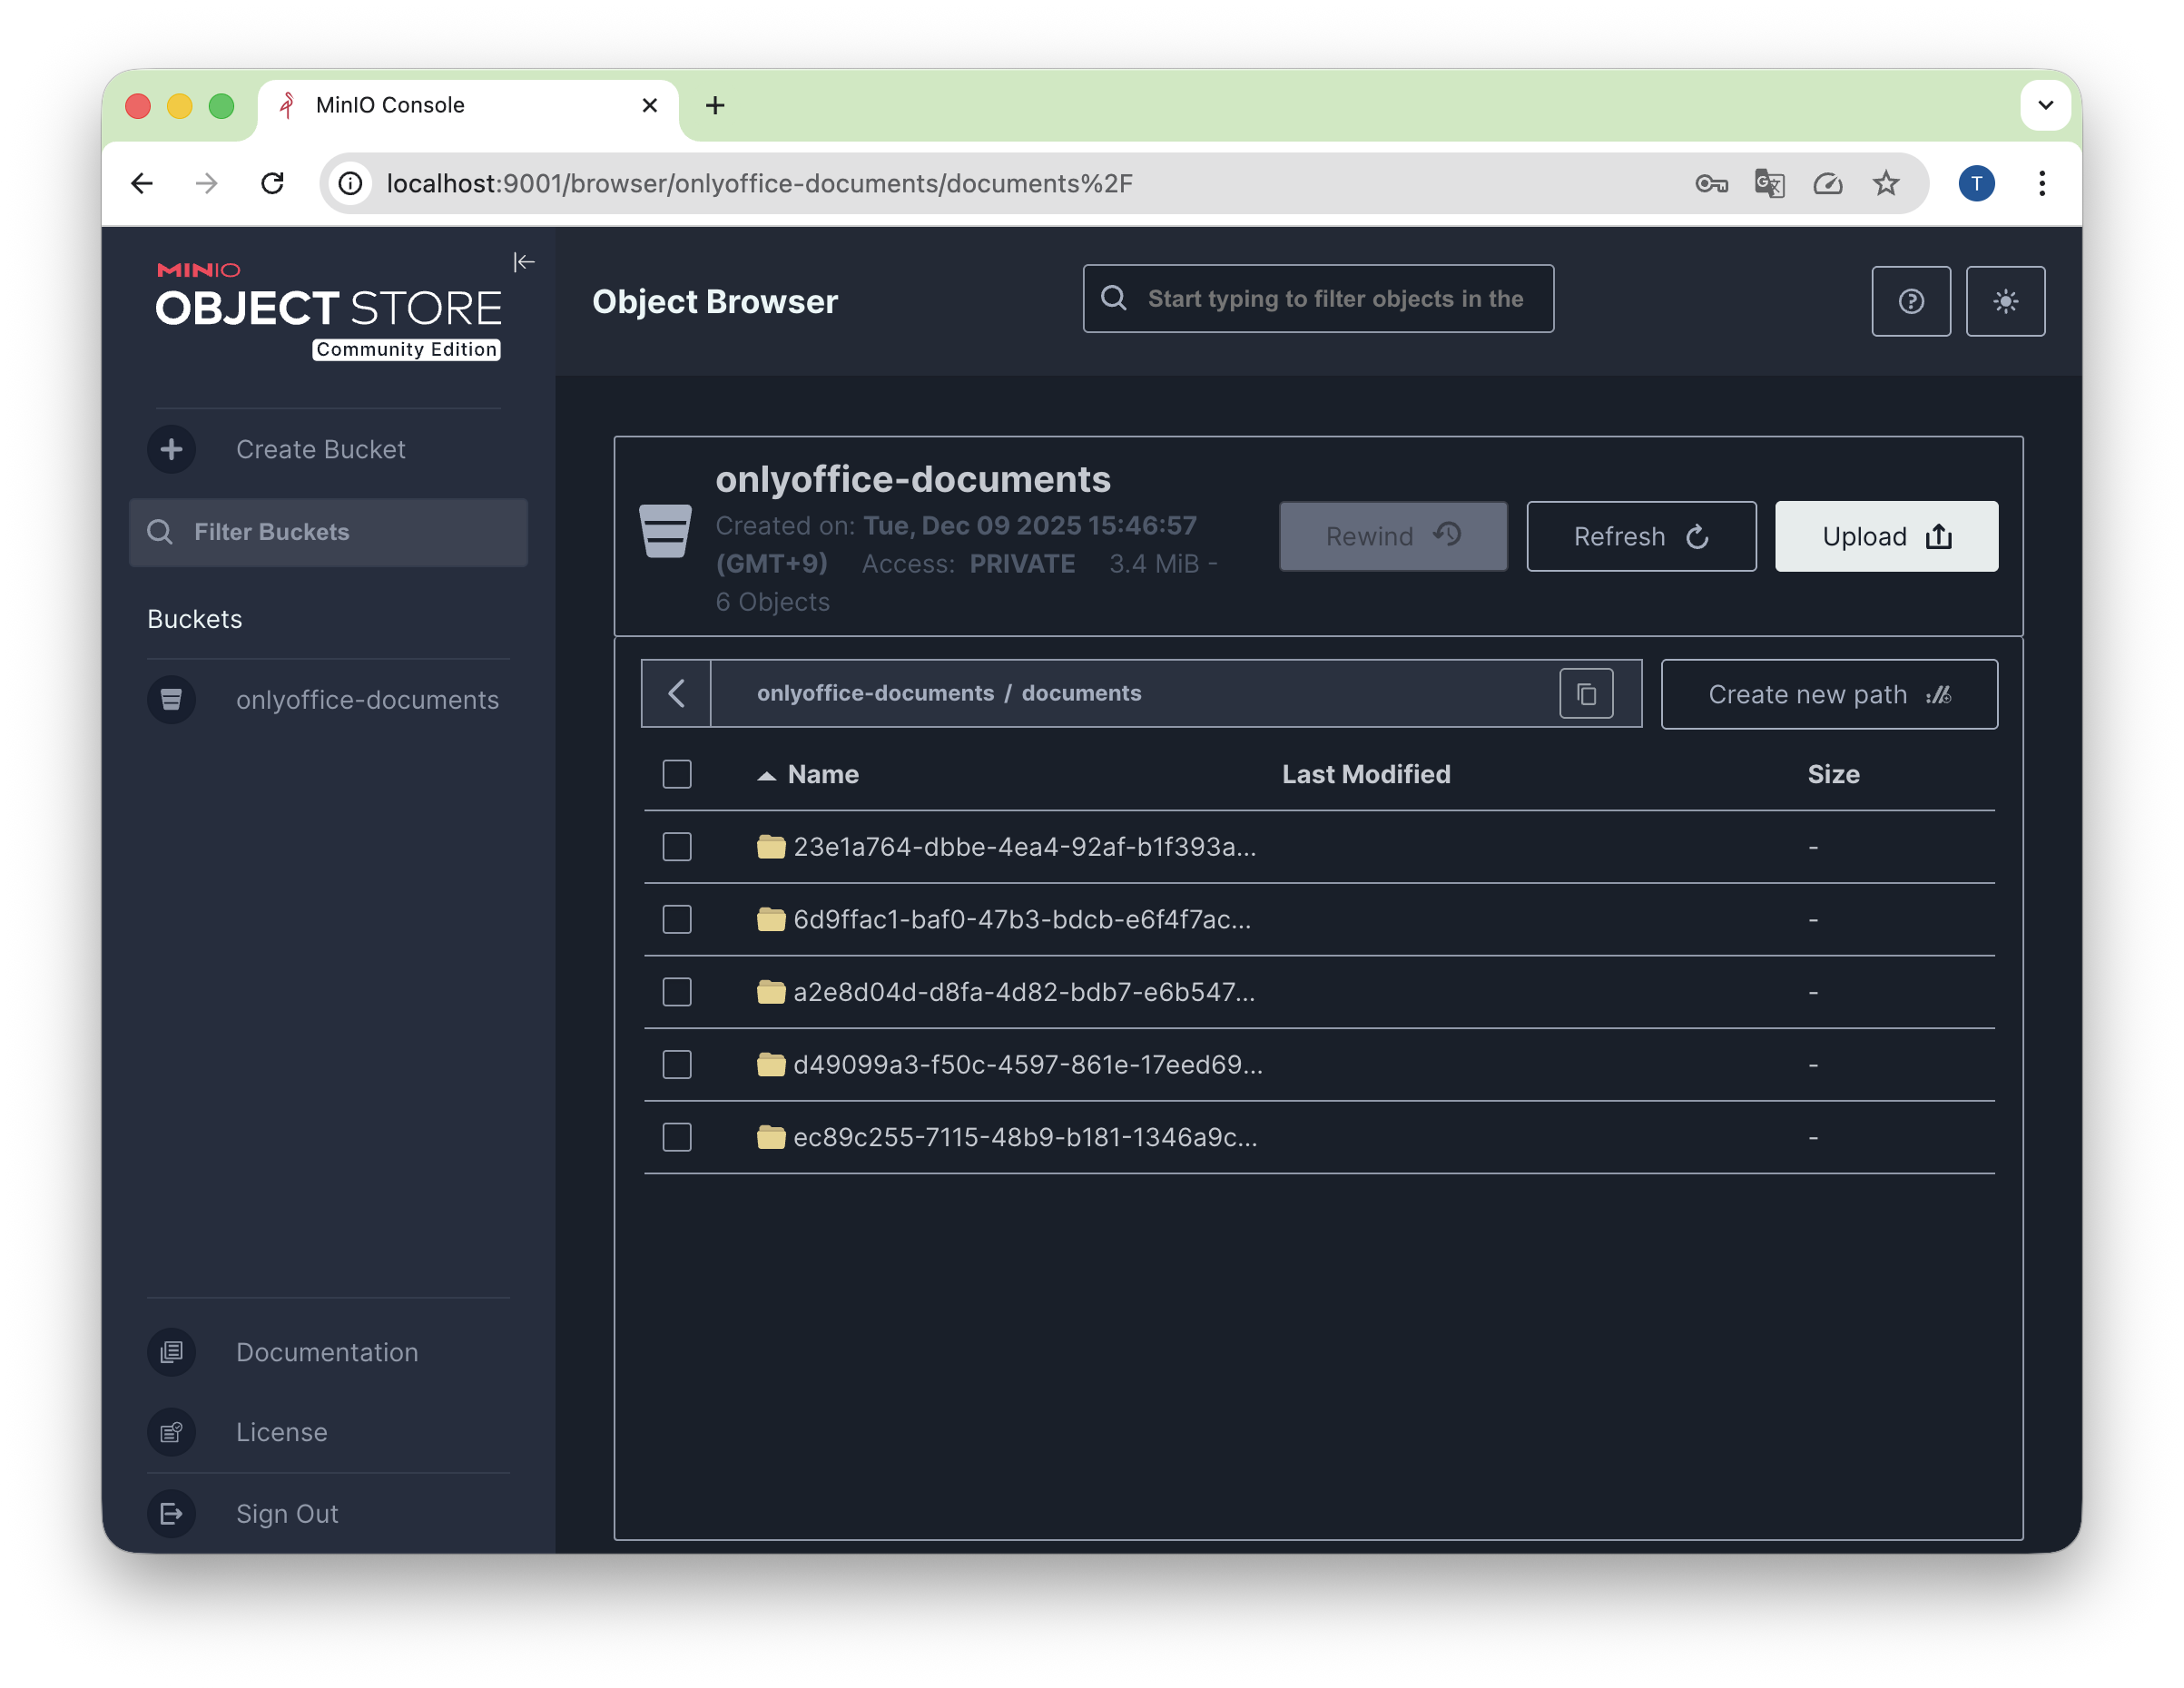
Task: Click the Sign Out sidebar item
Action: [x=327, y=1513]
